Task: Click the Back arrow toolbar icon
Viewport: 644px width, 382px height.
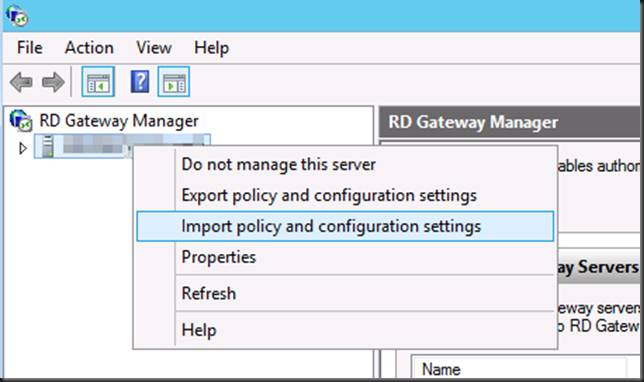Action: [x=21, y=82]
